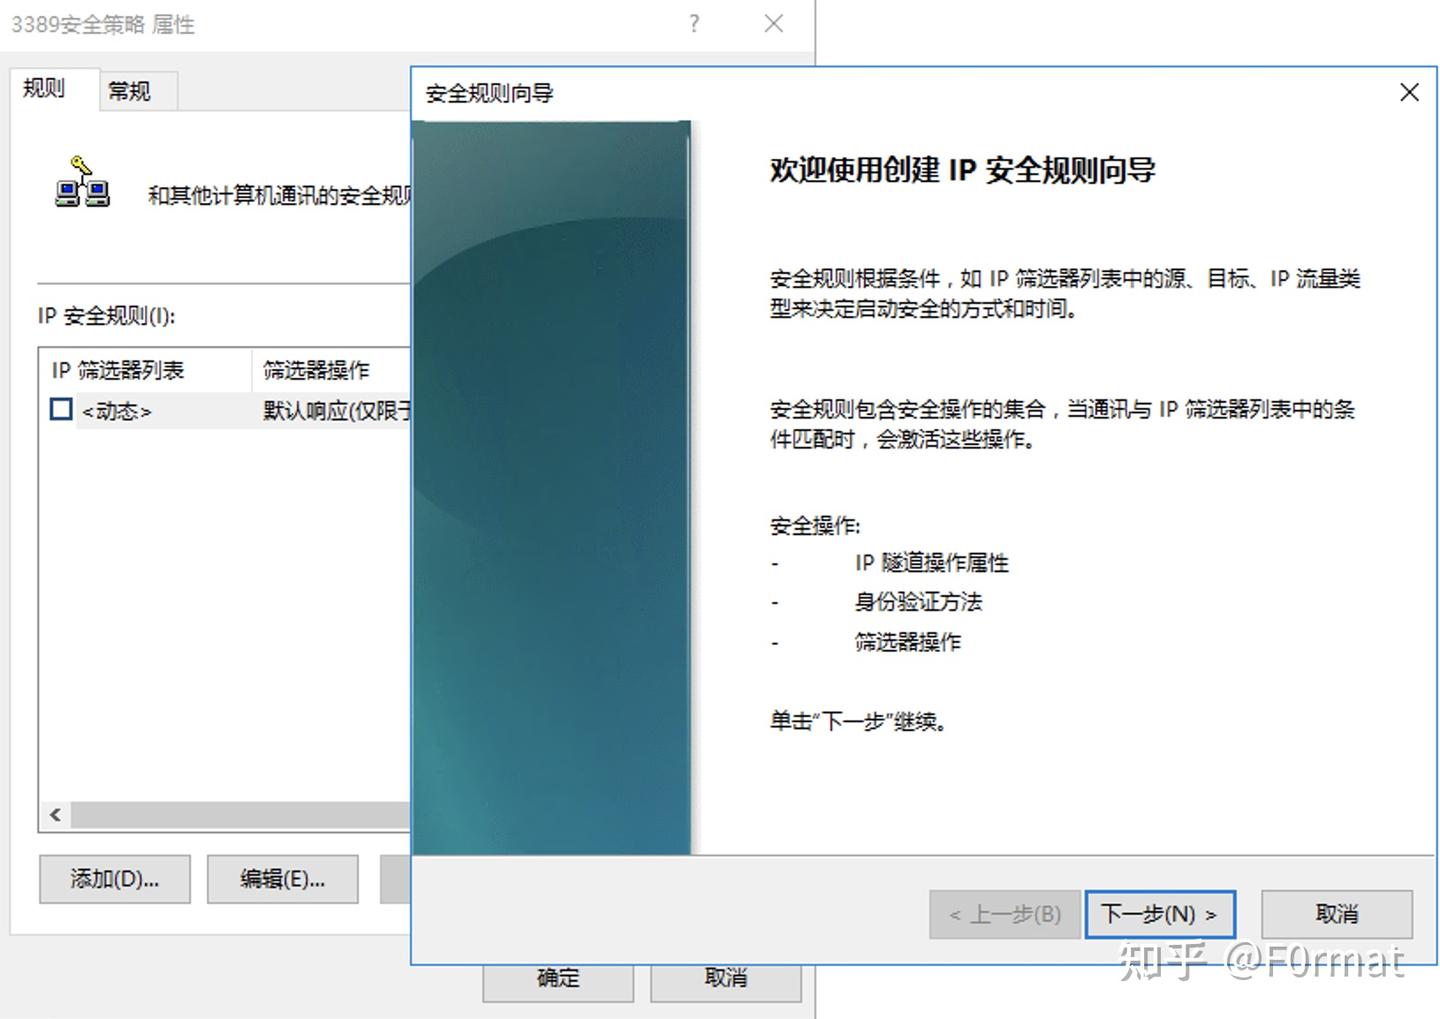
Task: Click the left arrow of the horizontal scrollbar
Action: click(55, 815)
